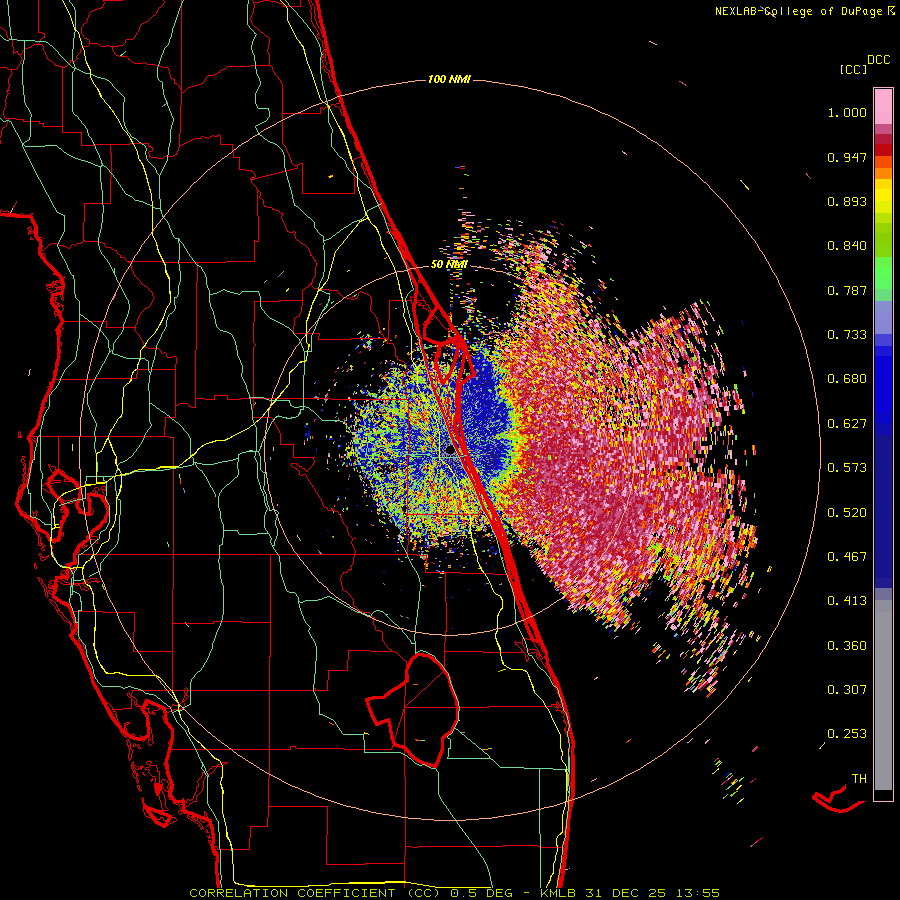Click the "50 NMI" range ring label

click(449, 265)
